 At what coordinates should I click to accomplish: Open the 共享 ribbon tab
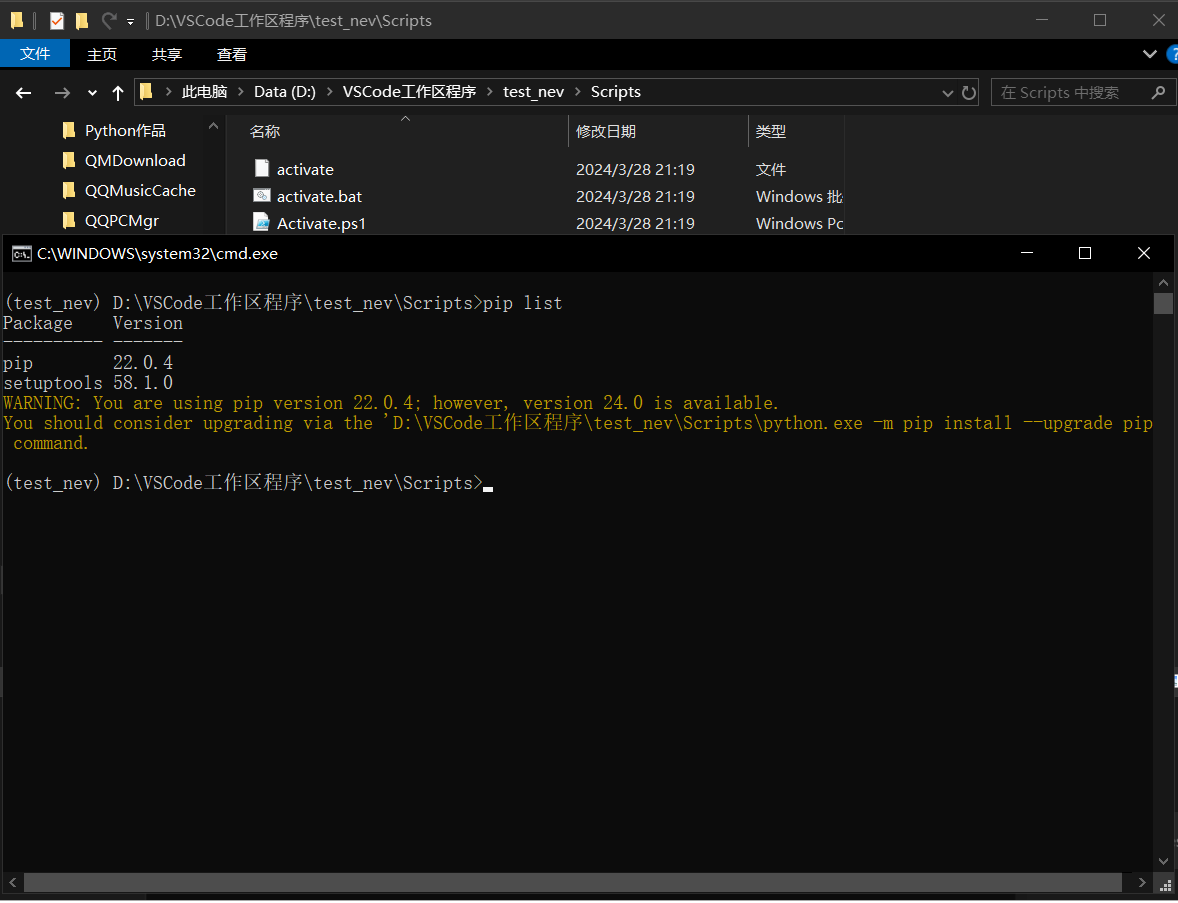click(167, 54)
